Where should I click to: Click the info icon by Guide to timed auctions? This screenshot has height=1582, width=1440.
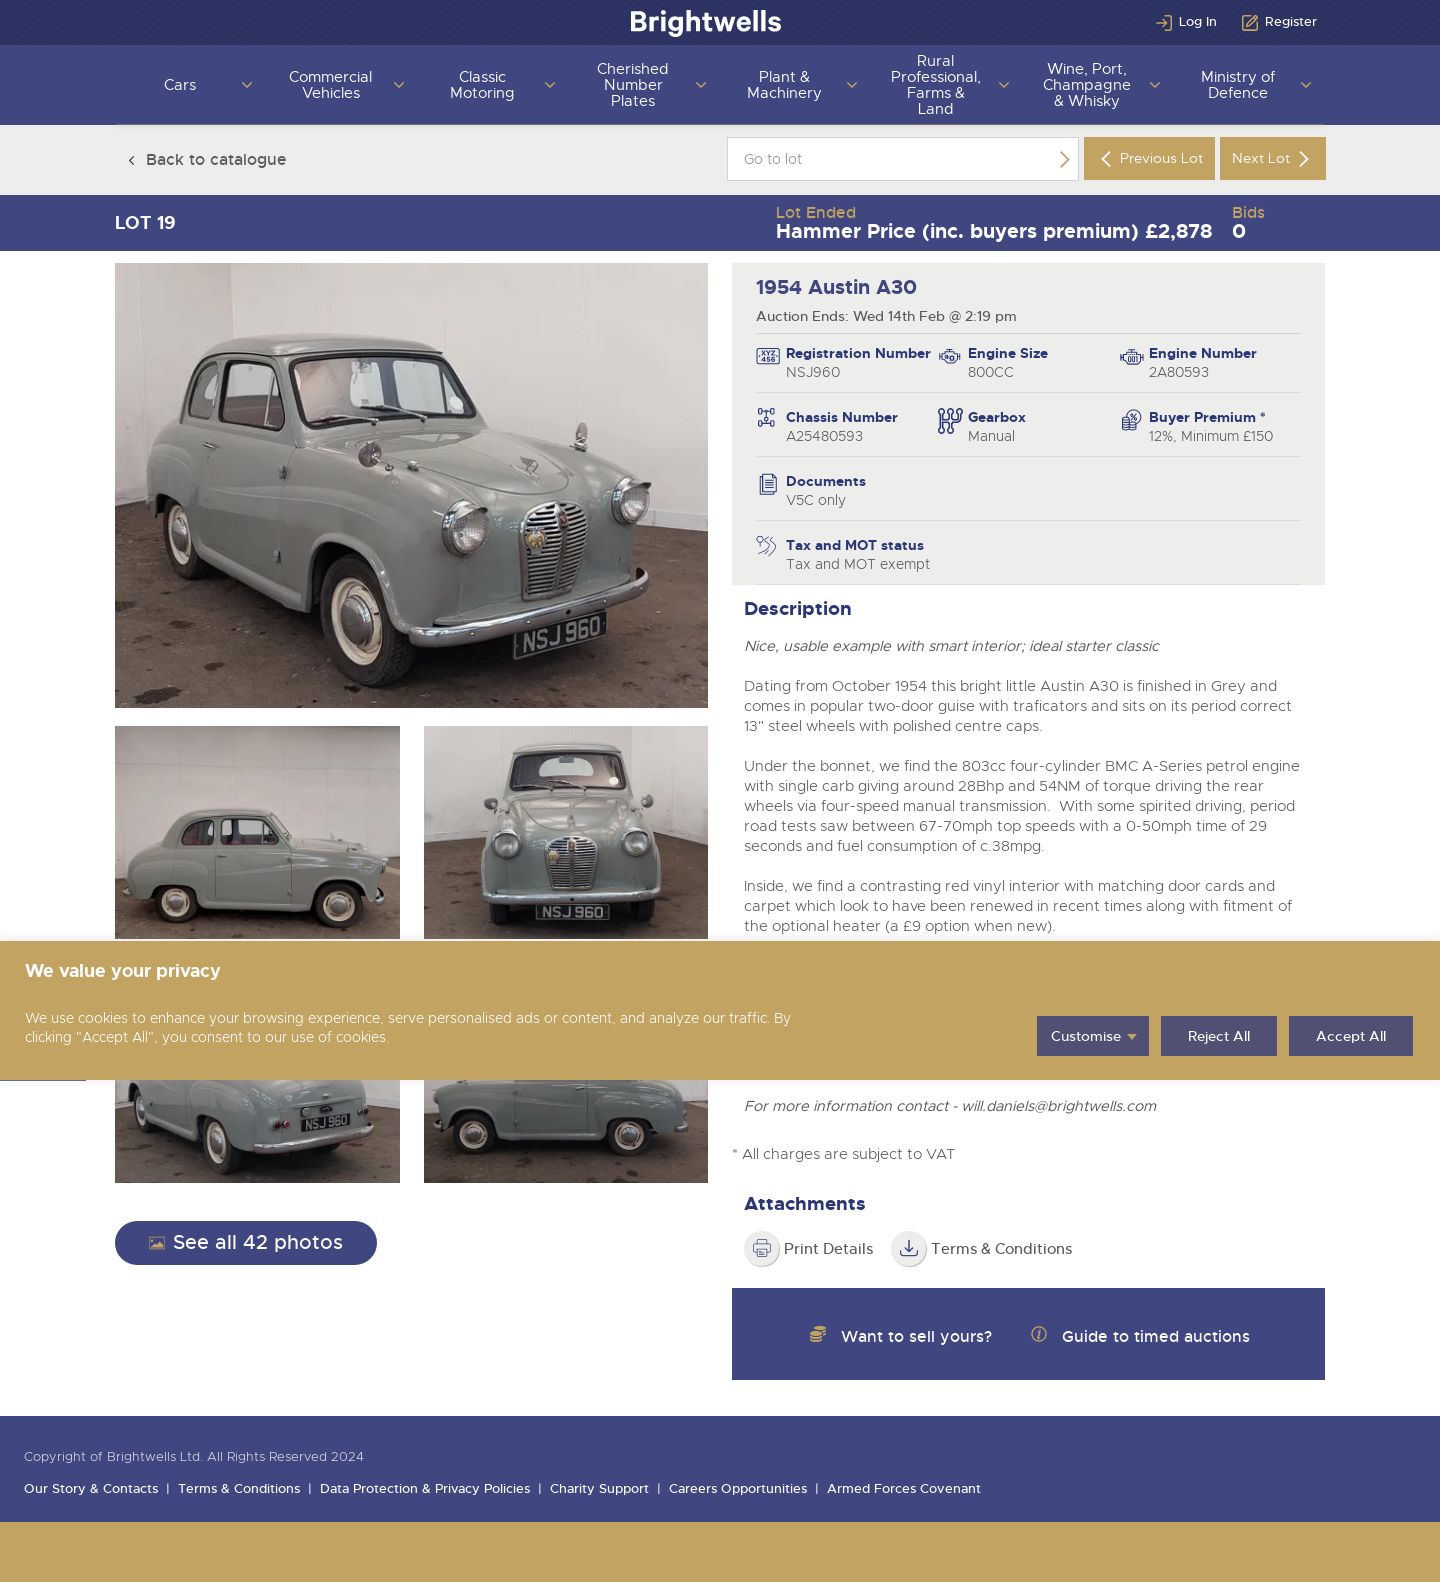pos(1039,1334)
